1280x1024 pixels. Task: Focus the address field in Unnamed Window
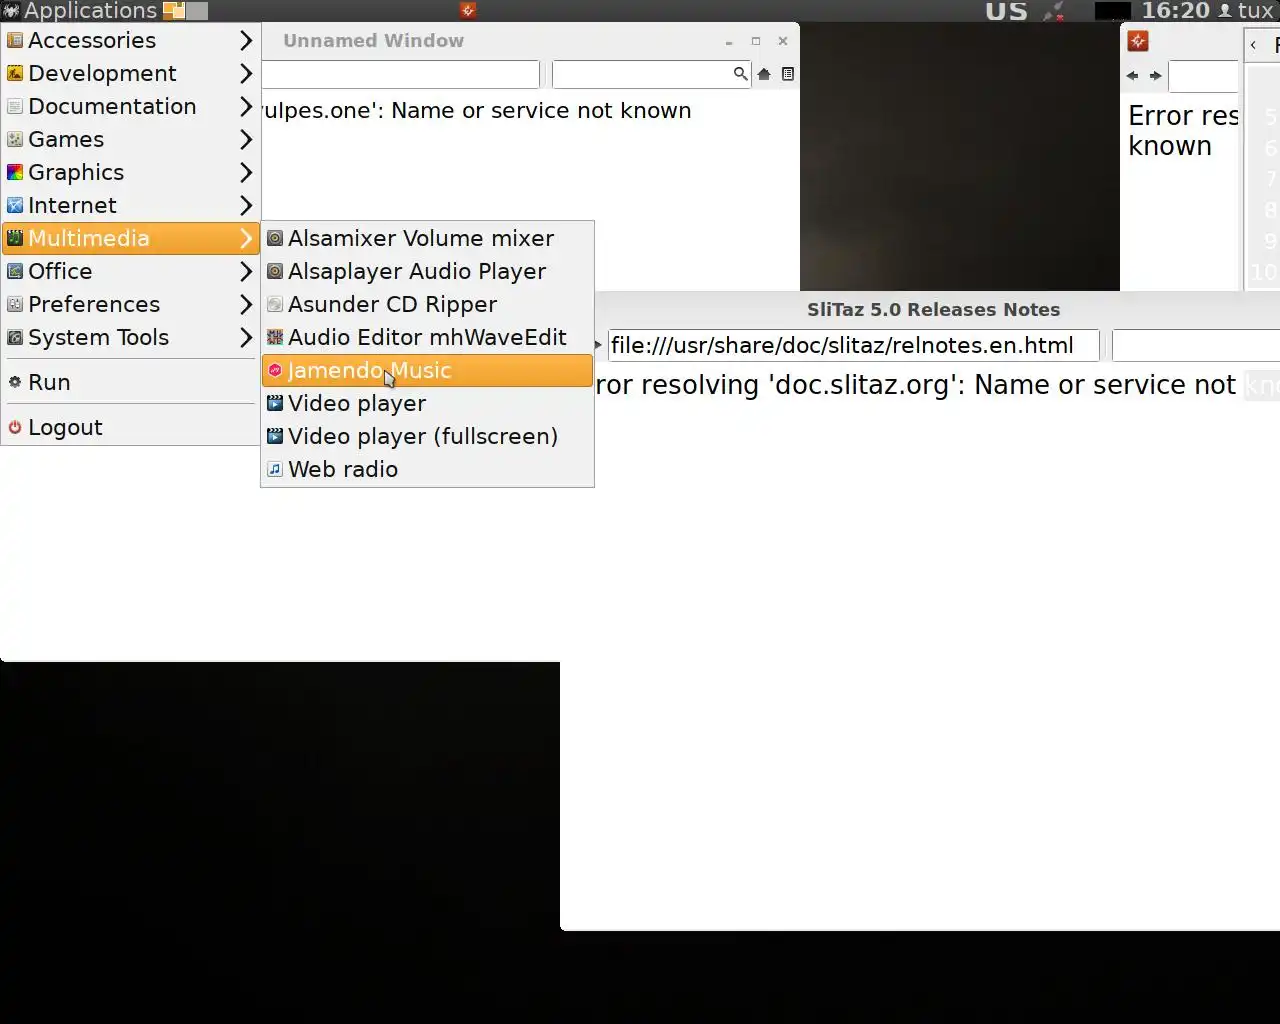pyautogui.click(x=400, y=74)
